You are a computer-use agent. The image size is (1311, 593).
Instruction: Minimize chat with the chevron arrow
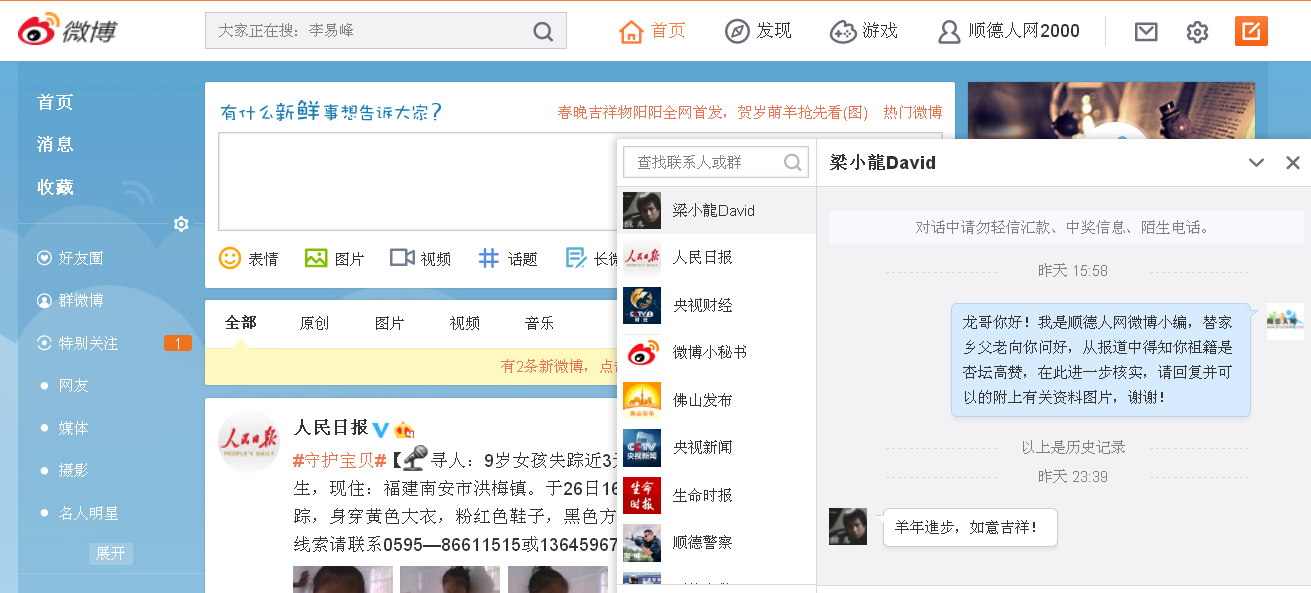[1257, 163]
